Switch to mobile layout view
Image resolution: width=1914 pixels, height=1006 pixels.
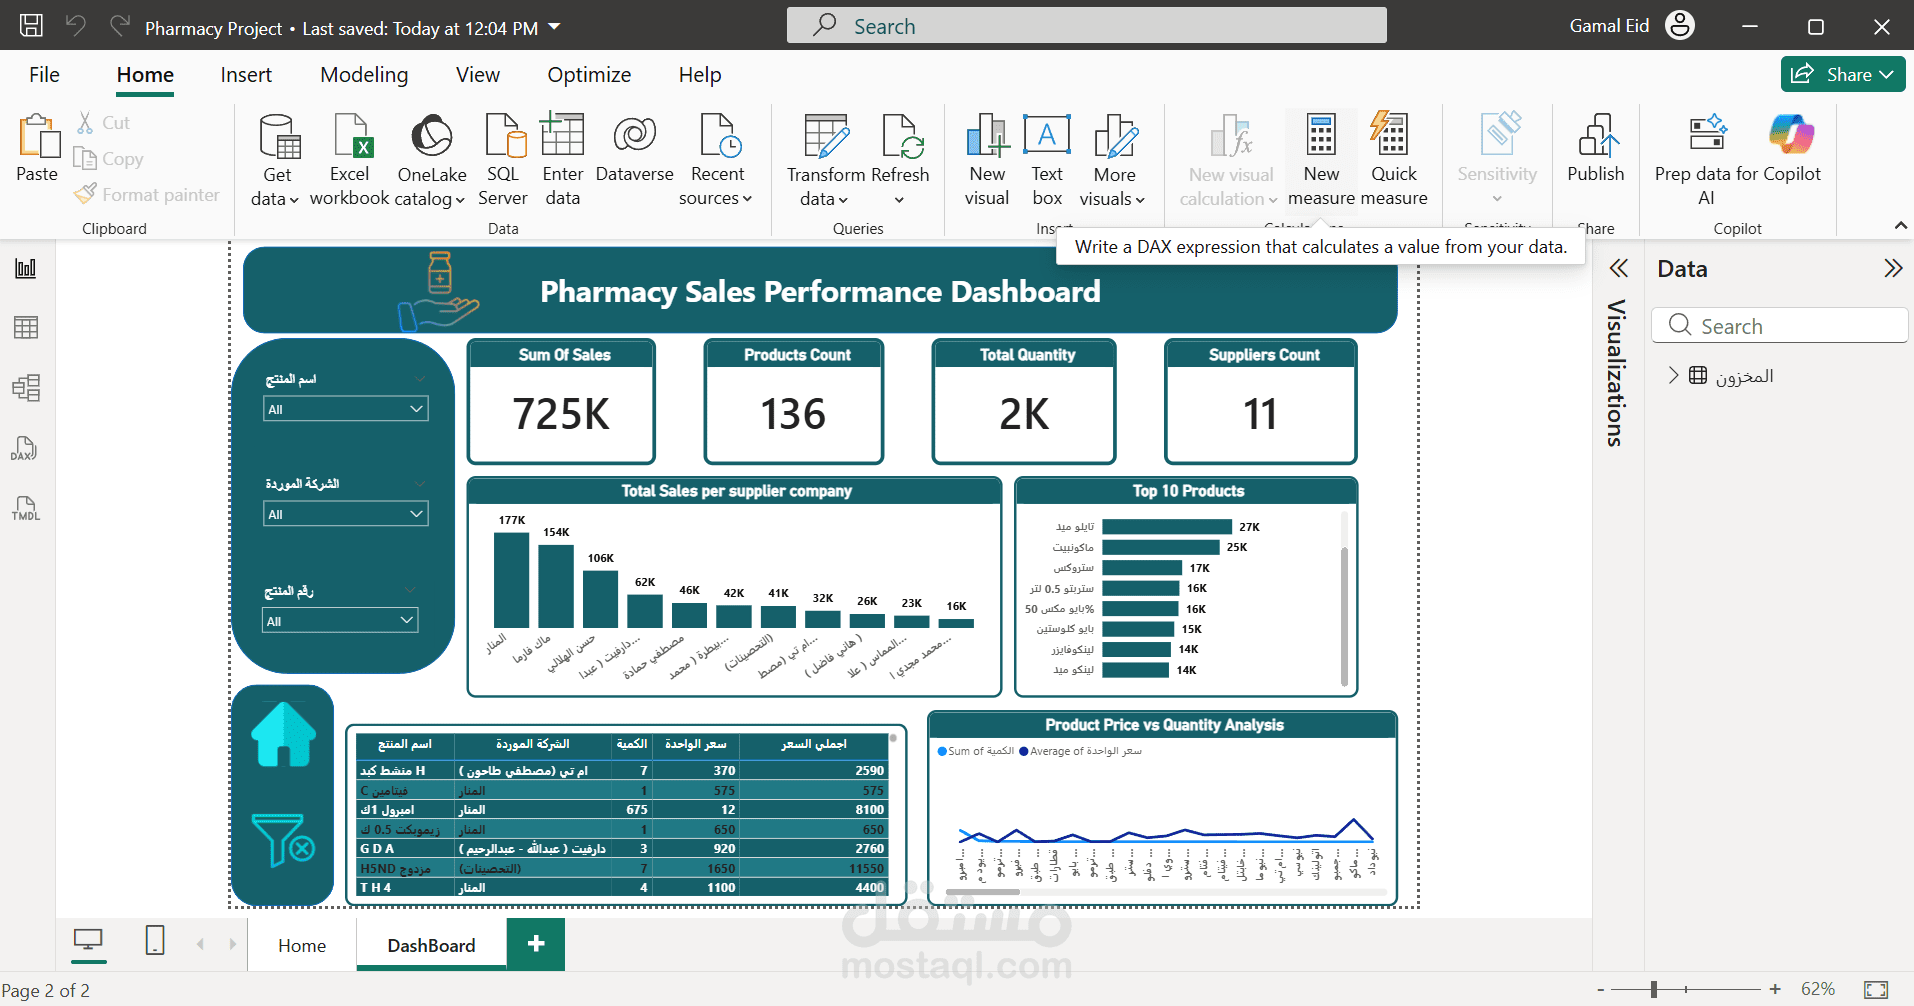155,941
